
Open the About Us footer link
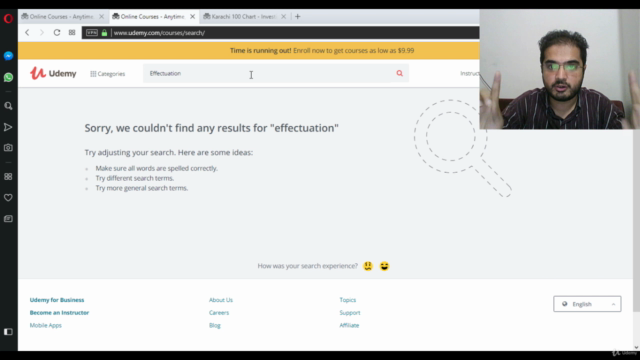pos(221,300)
